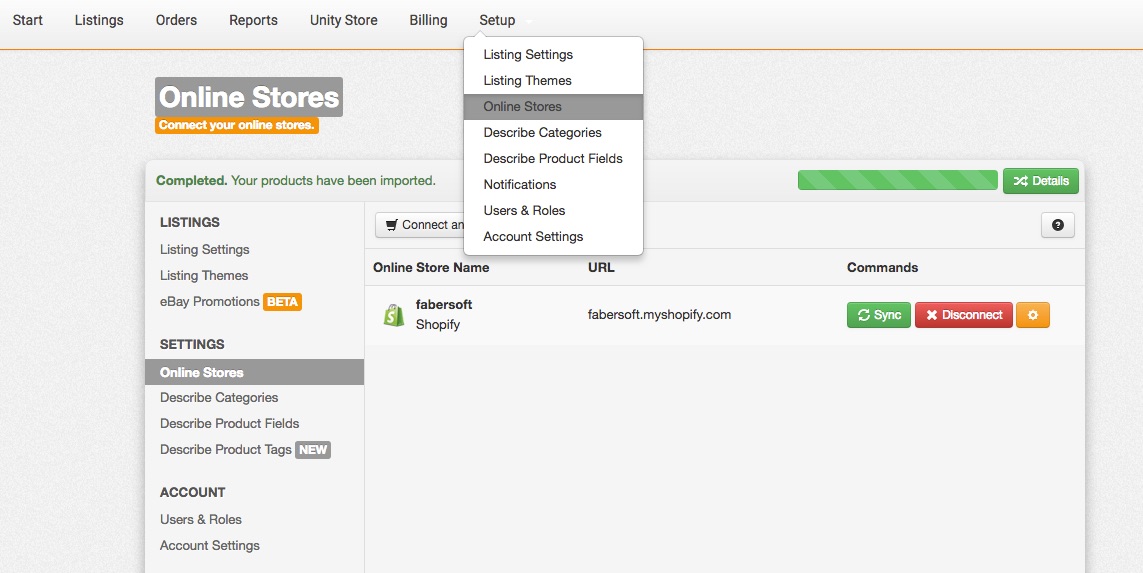Open import Details button
Screen dimensions: 1143x573
coord(1040,181)
